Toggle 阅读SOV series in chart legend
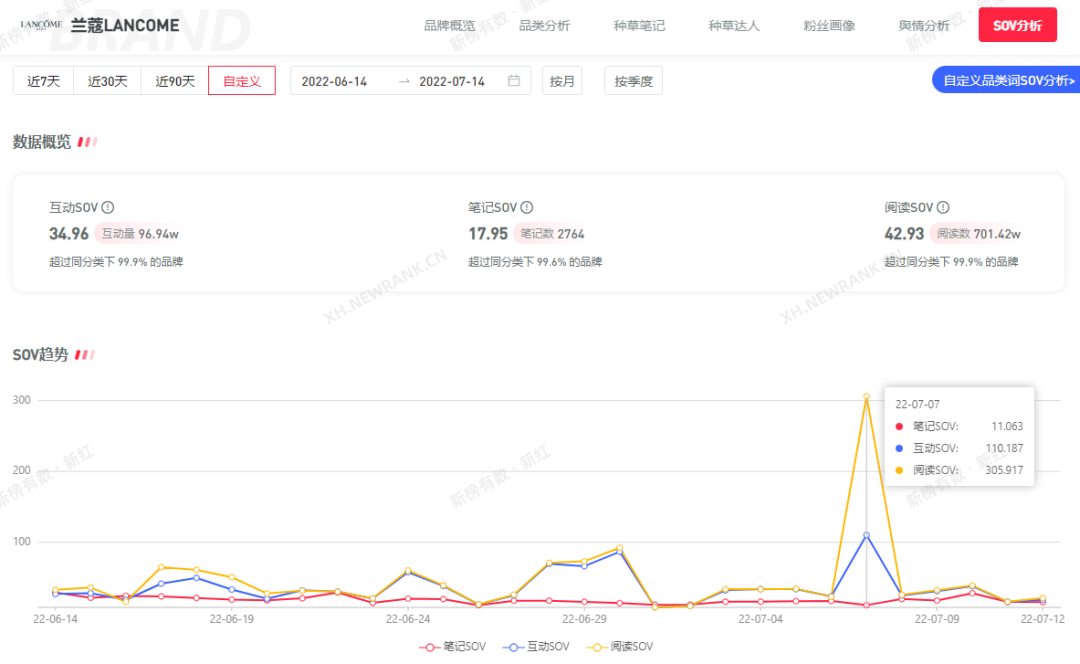This screenshot has height=664, width=1080. [x=625, y=647]
